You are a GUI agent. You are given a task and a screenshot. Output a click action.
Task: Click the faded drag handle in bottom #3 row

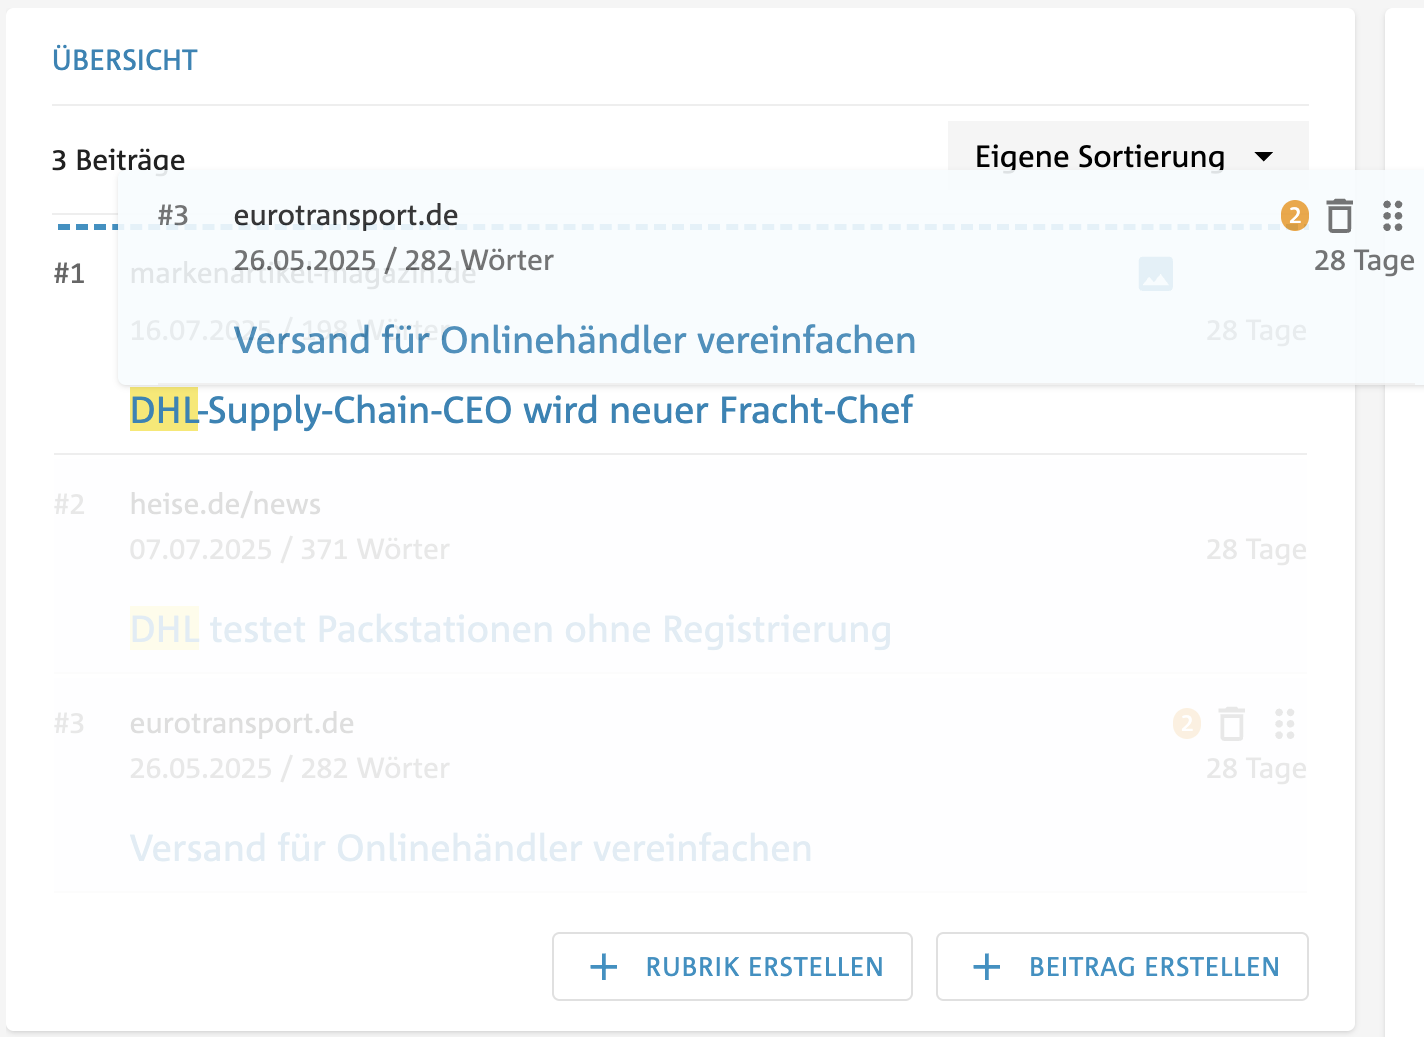click(x=1284, y=723)
